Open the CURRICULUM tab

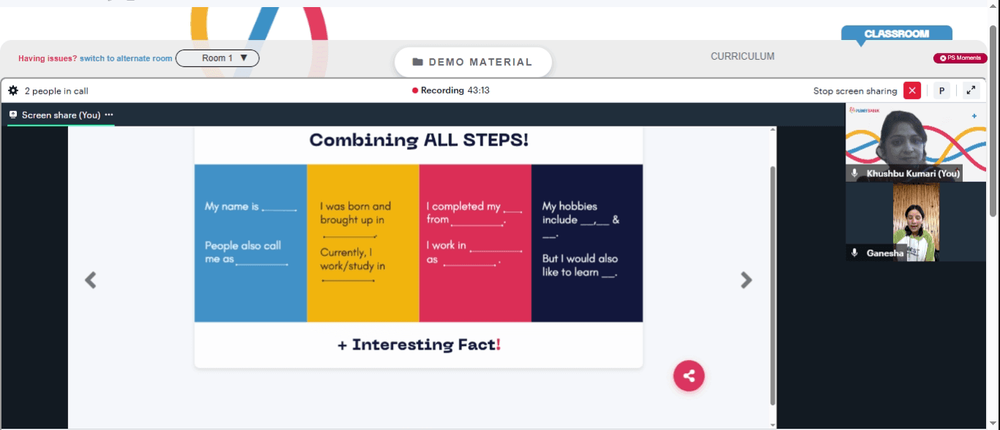pyautogui.click(x=742, y=56)
